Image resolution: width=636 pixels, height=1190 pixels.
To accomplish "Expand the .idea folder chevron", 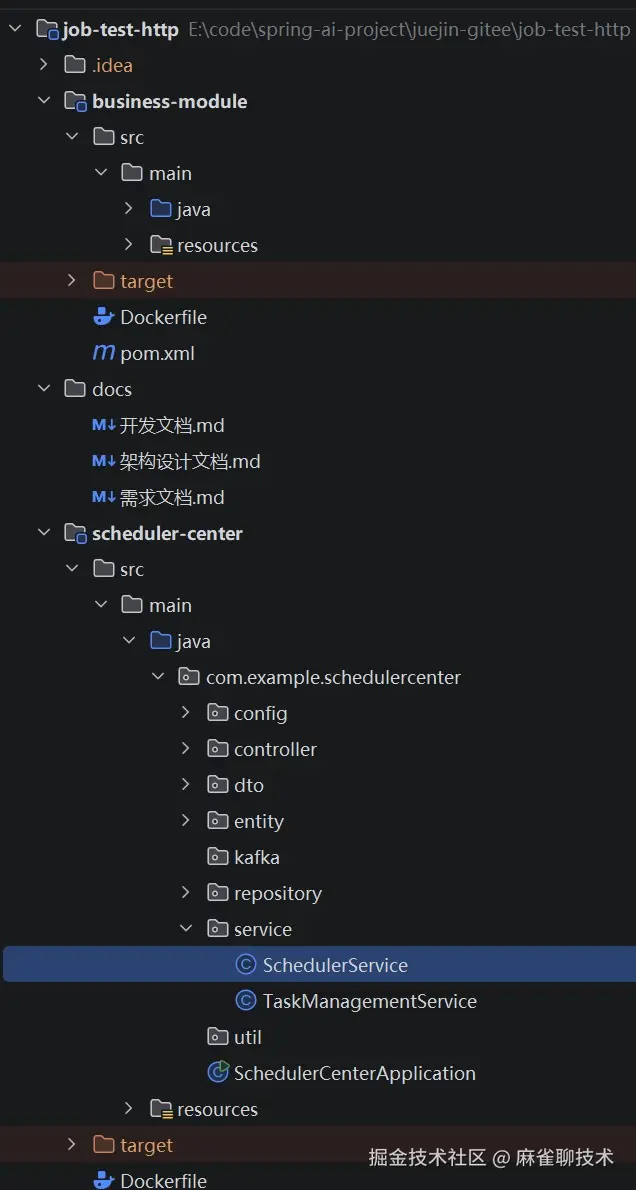I will coord(44,65).
